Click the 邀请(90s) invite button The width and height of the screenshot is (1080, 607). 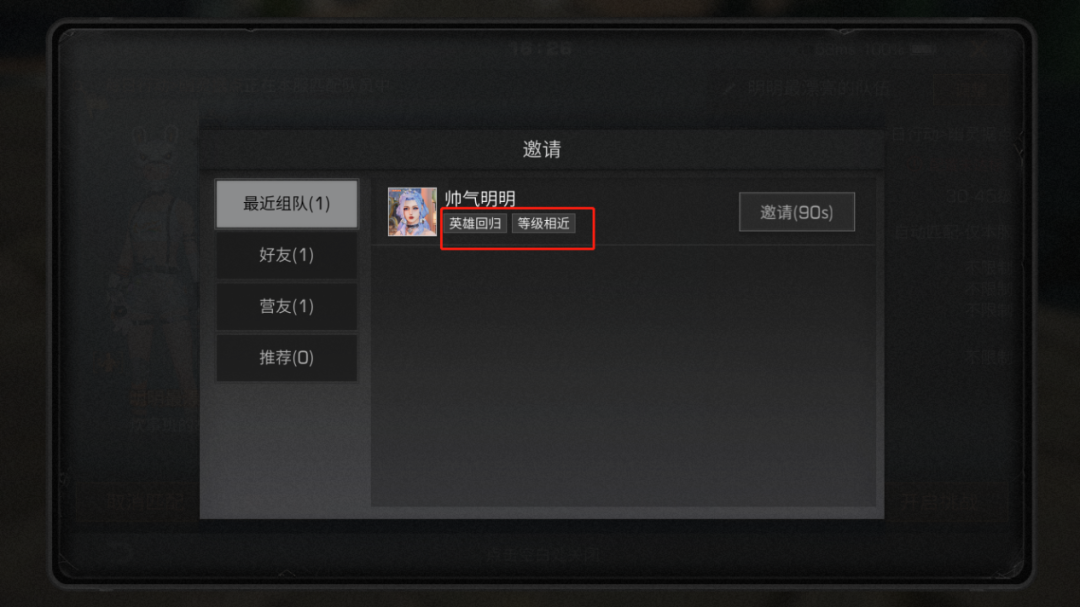(797, 212)
